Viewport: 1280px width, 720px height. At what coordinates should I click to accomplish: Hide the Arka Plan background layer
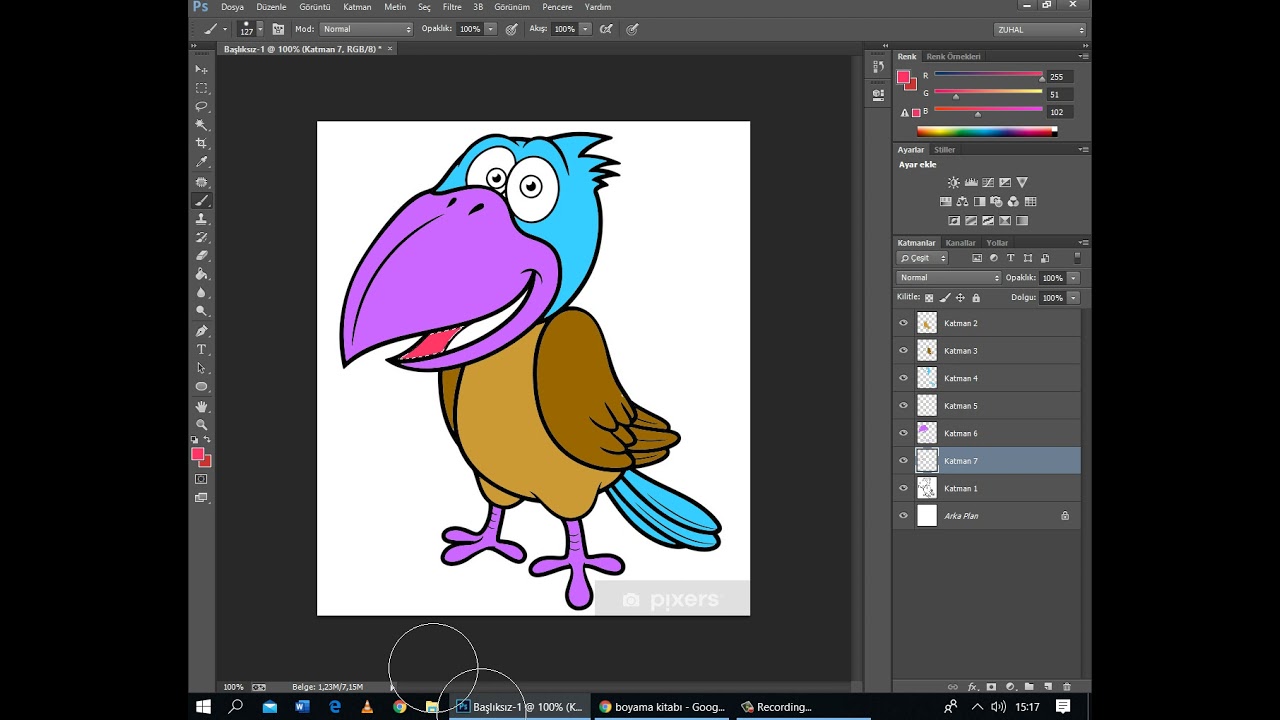pos(903,516)
